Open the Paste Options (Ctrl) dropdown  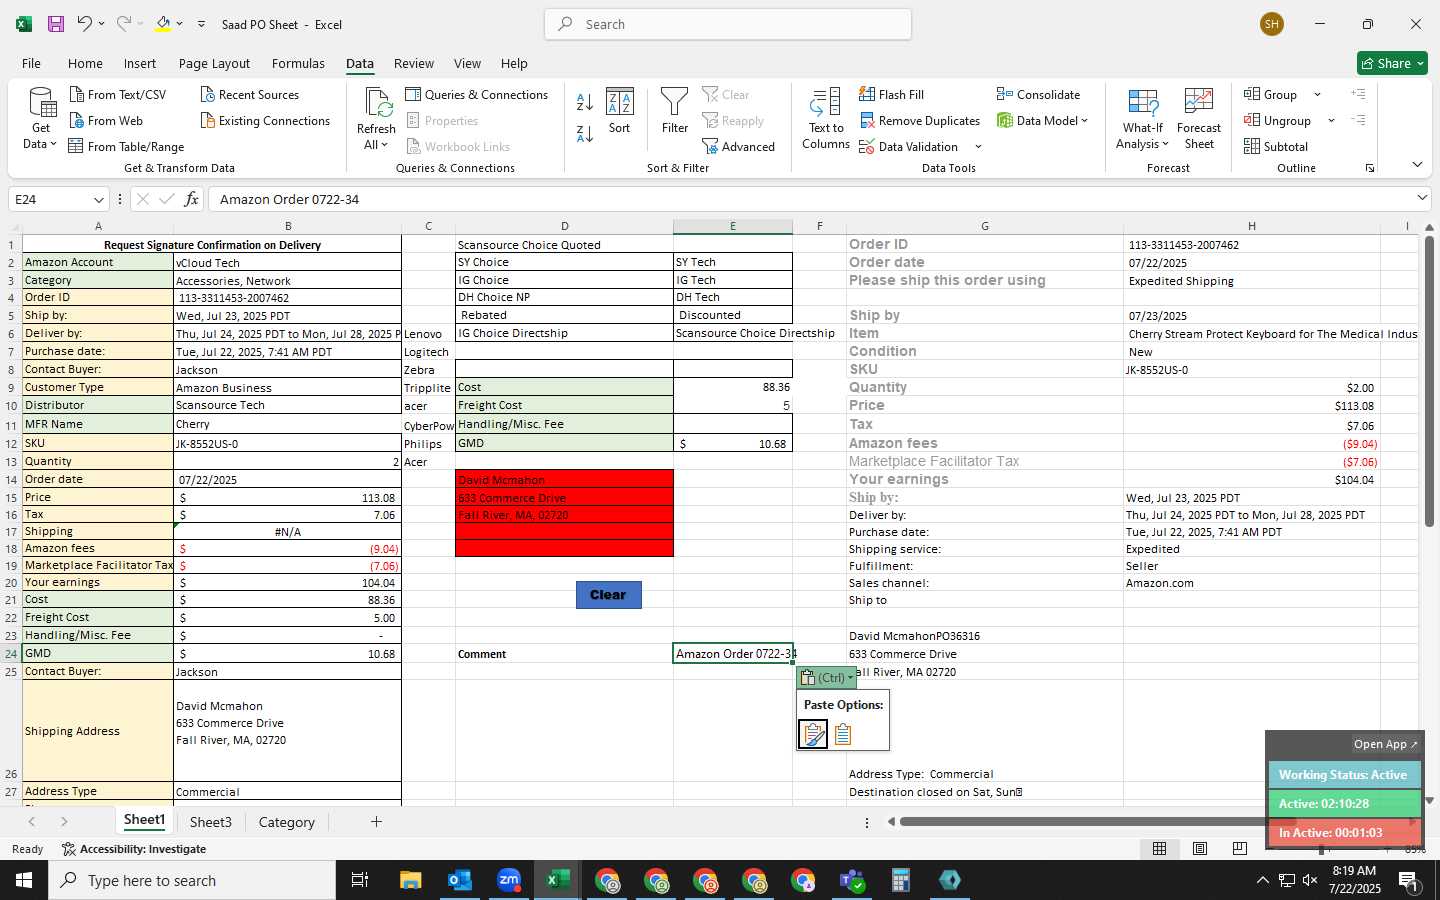[827, 677]
